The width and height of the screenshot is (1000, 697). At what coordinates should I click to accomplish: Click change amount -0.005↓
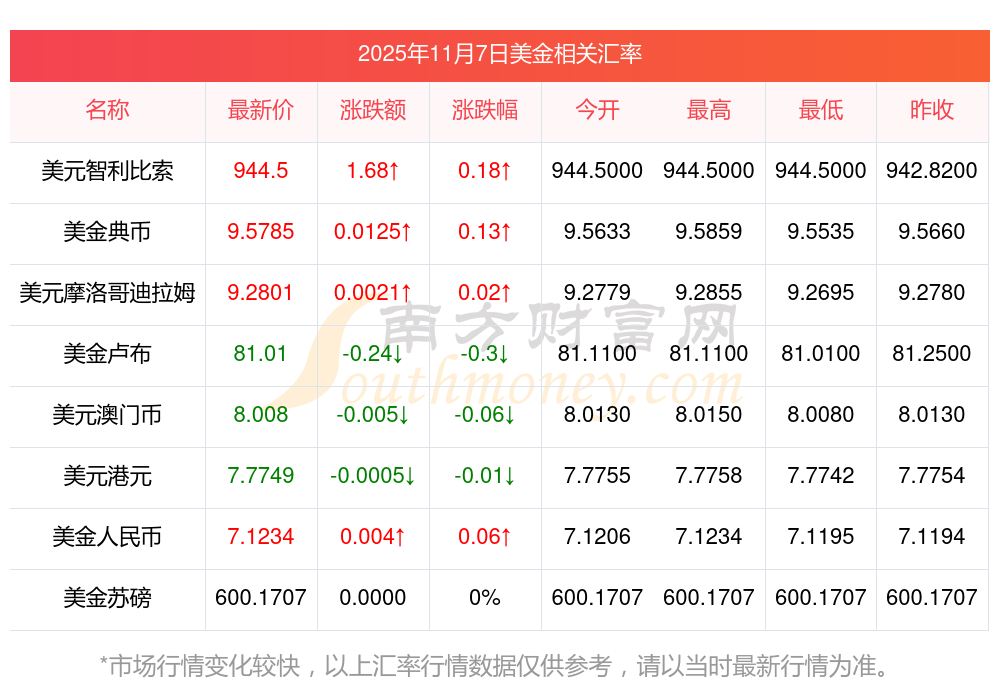coord(372,415)
